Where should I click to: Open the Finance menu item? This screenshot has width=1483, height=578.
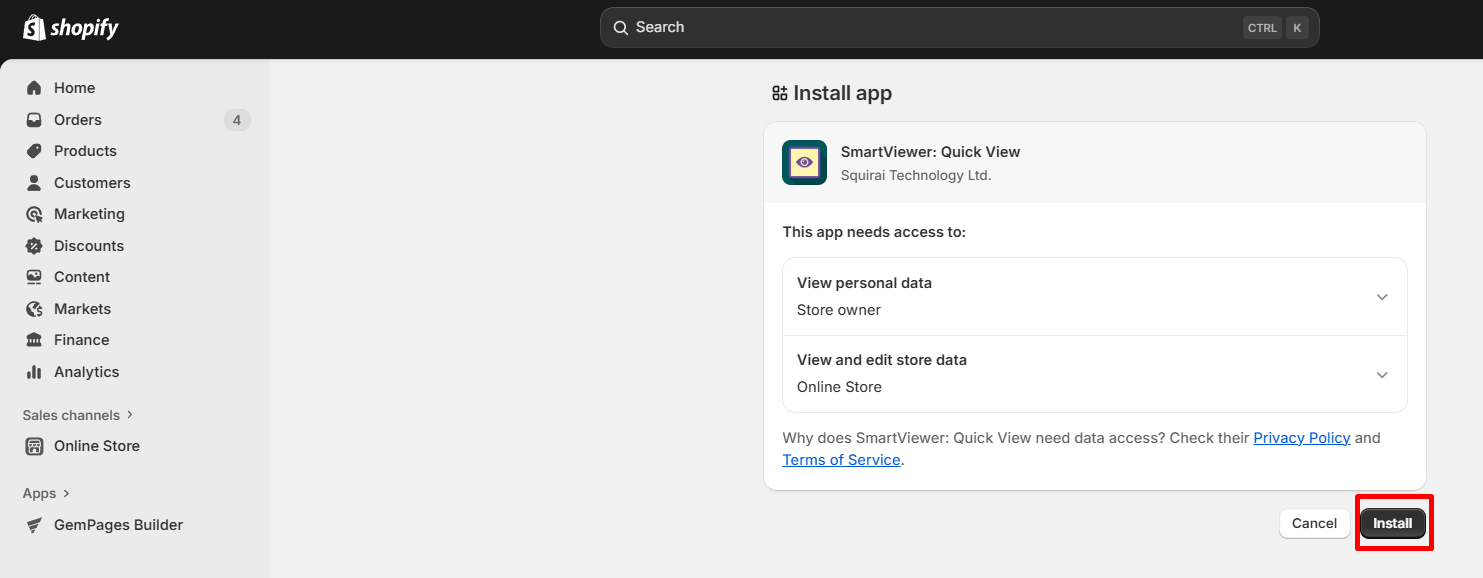point(81,340)
